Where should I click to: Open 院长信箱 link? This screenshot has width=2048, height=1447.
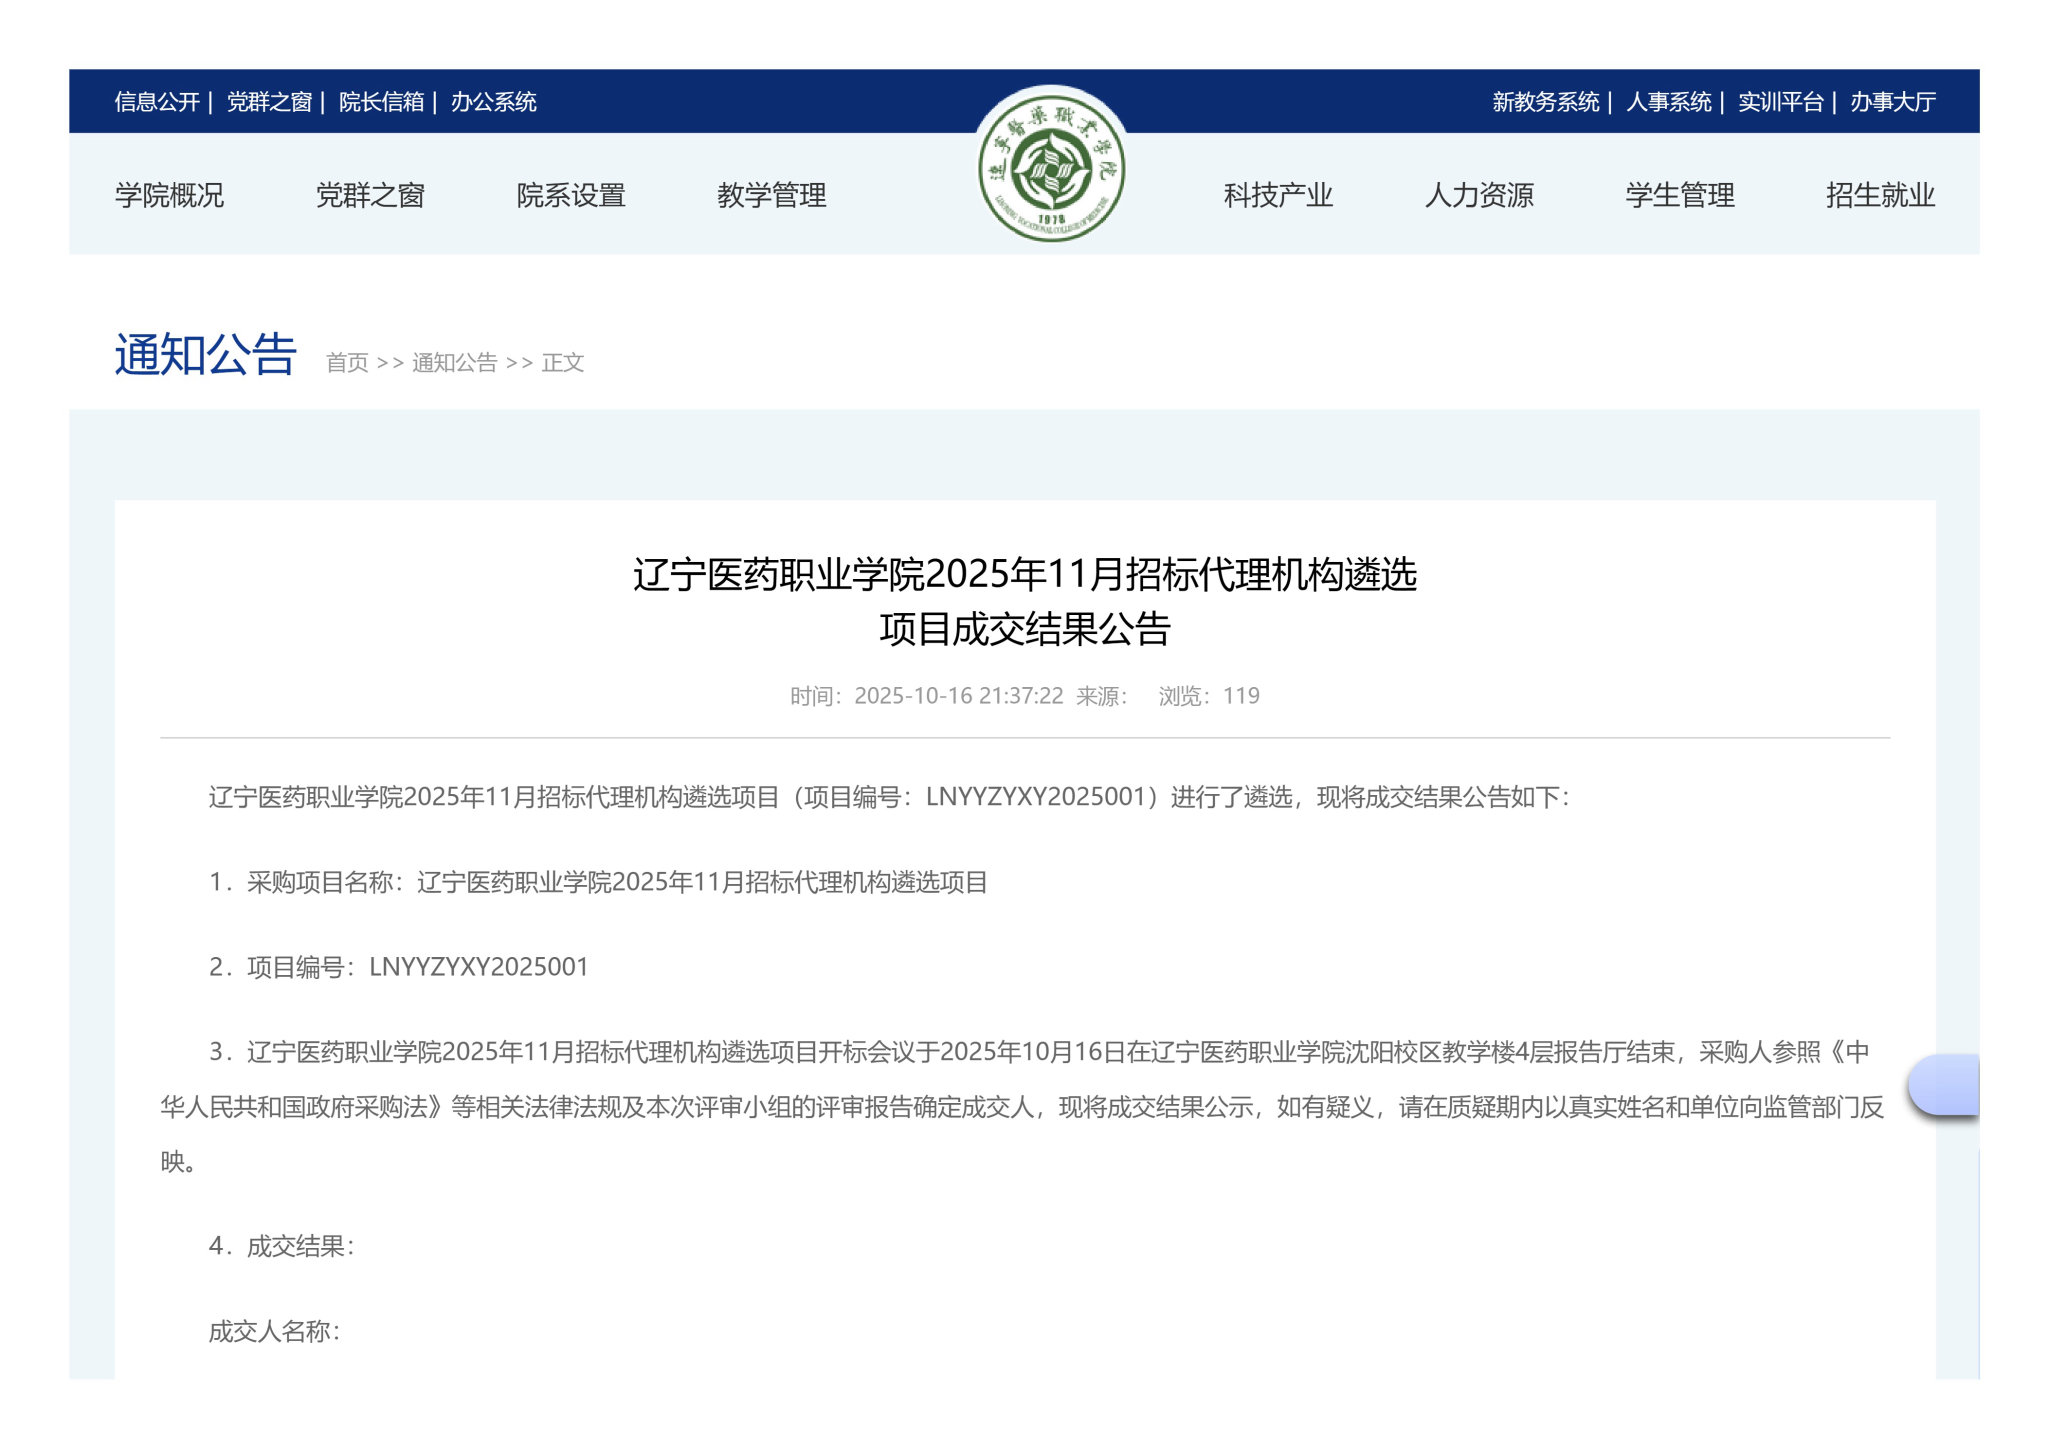[381, 102]
